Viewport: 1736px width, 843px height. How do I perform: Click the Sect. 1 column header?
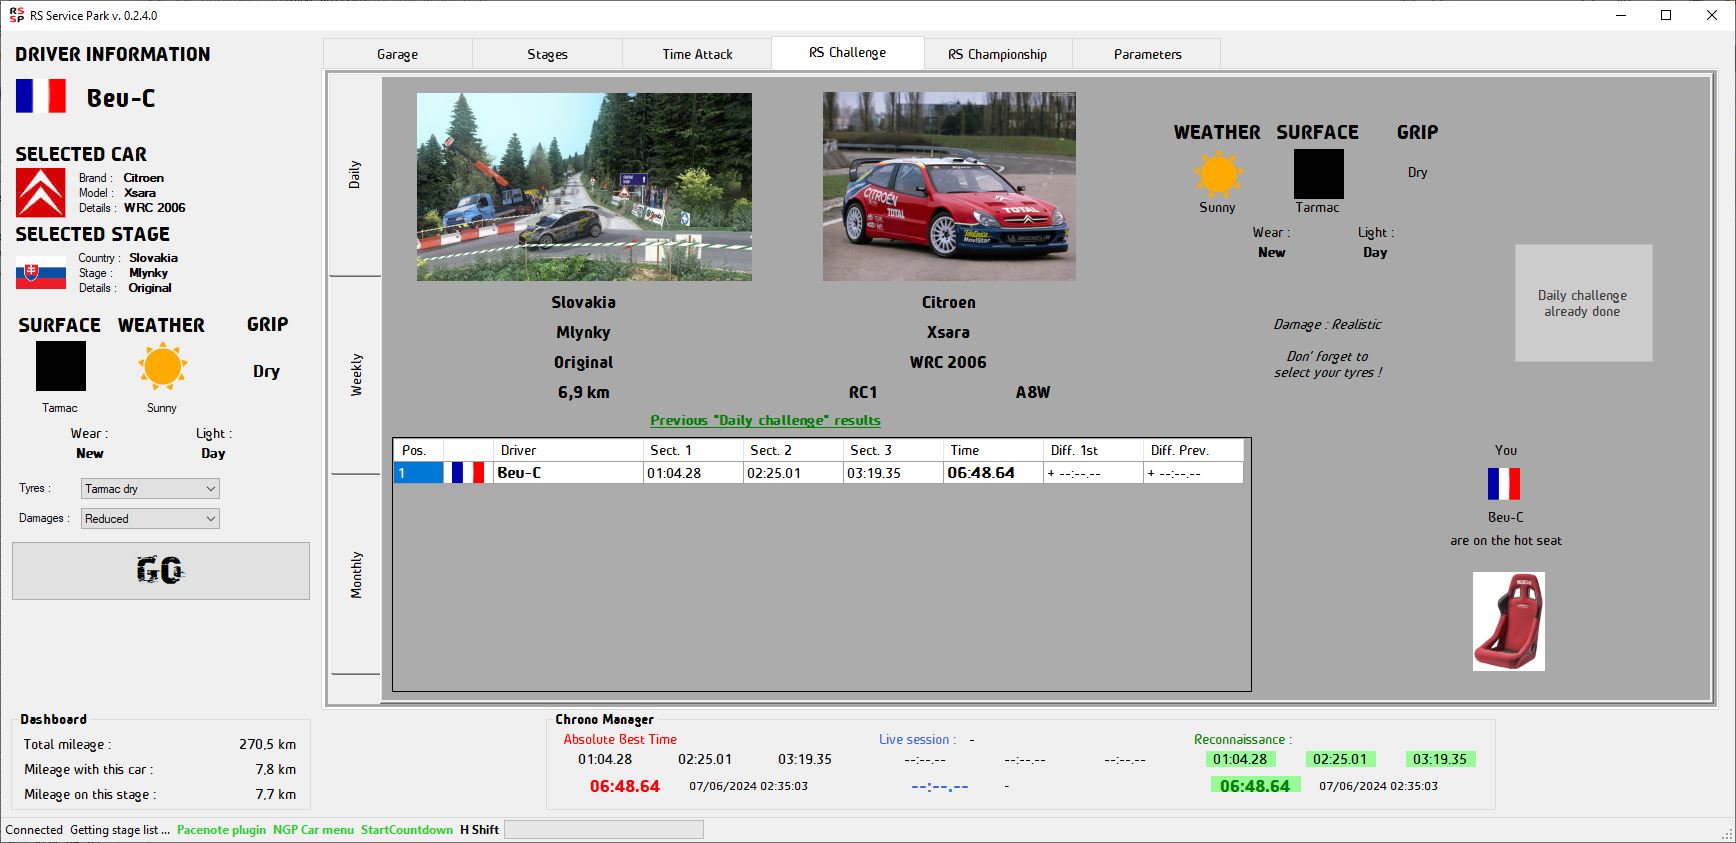(x=693, y=450)
